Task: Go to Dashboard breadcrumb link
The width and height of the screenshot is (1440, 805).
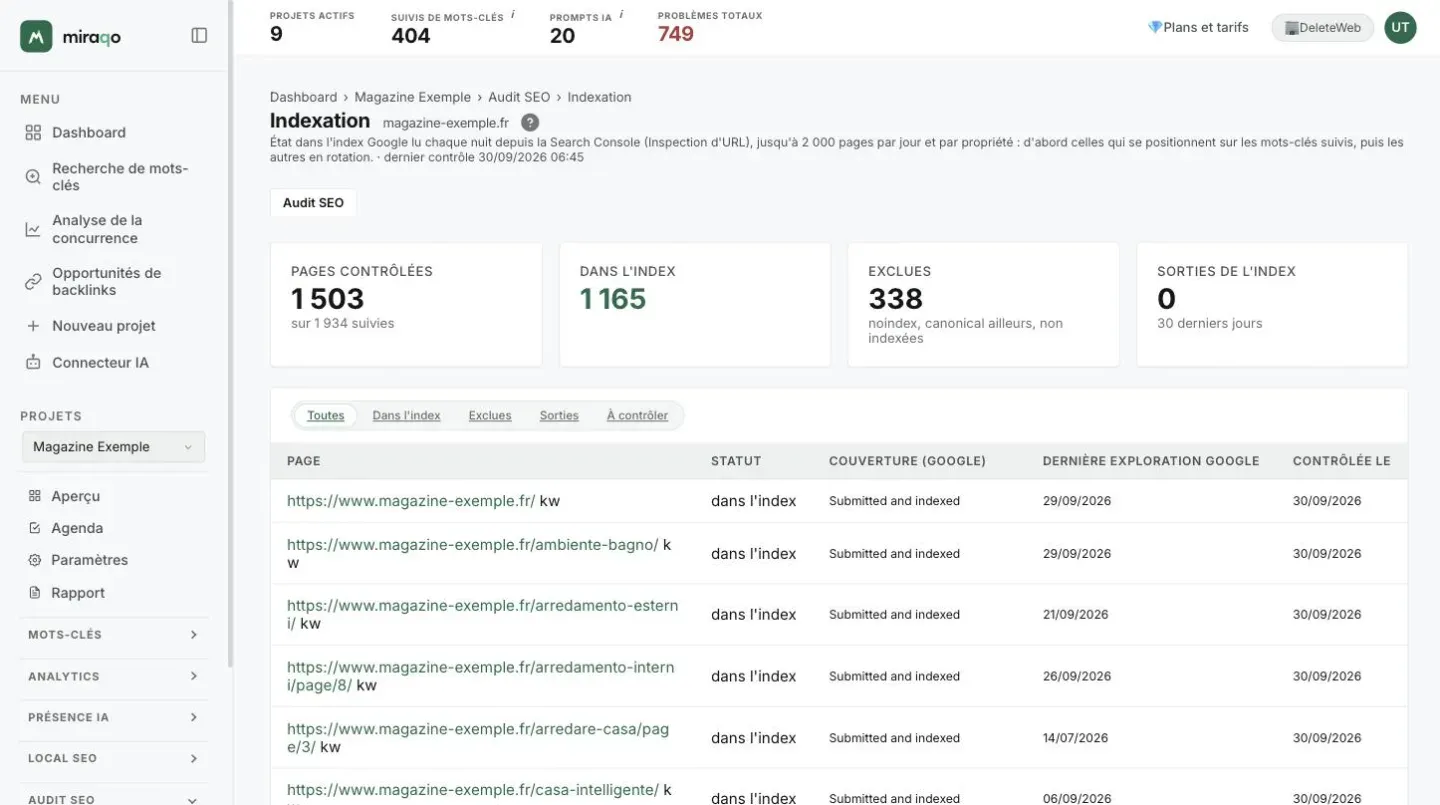Action: 303,97
